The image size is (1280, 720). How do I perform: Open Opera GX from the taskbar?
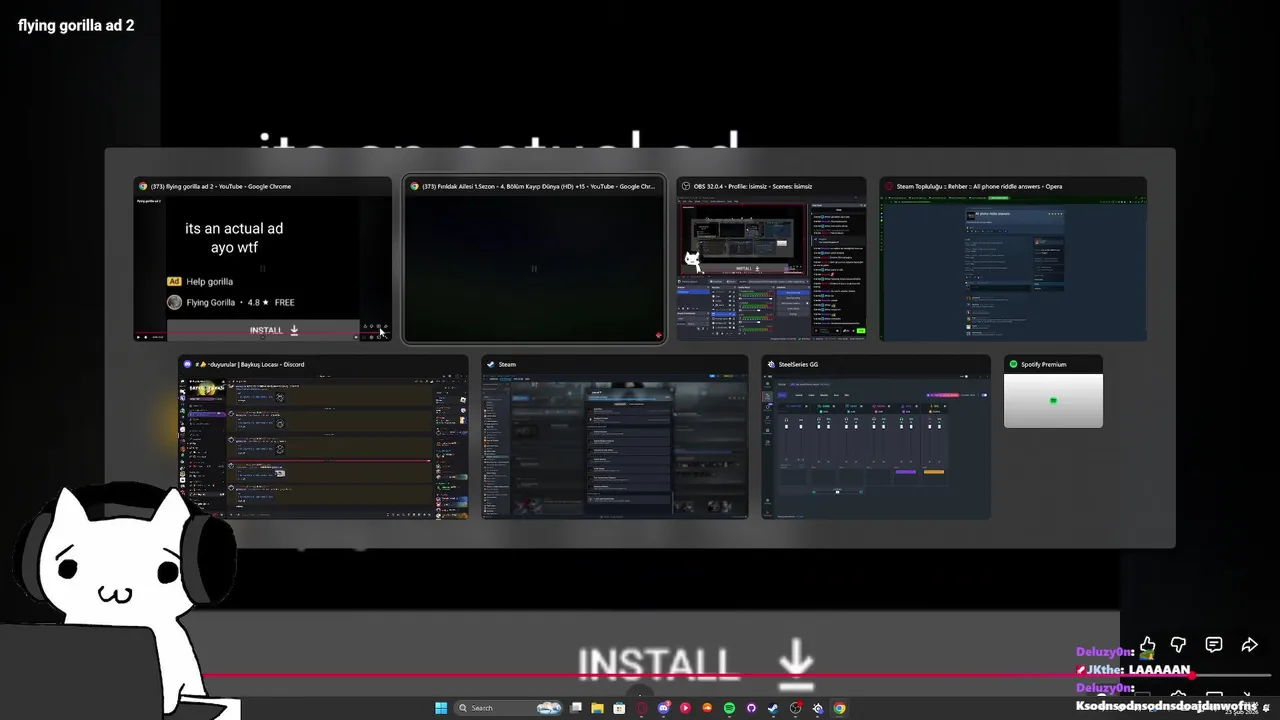[641, 708]
